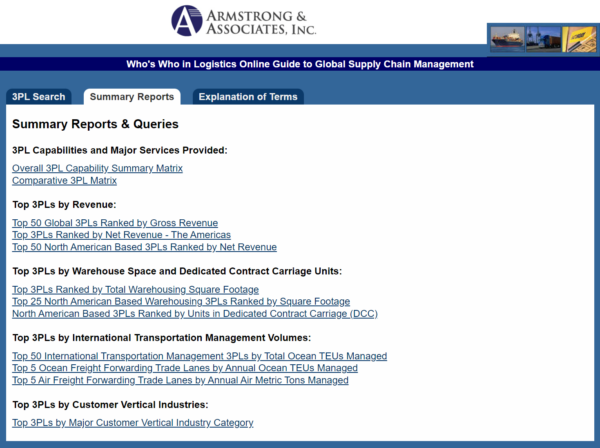Click the yellow package thumbnail image
Viewport: 600px width, 448px height.
pyautogui.click(x=579, y=39)
